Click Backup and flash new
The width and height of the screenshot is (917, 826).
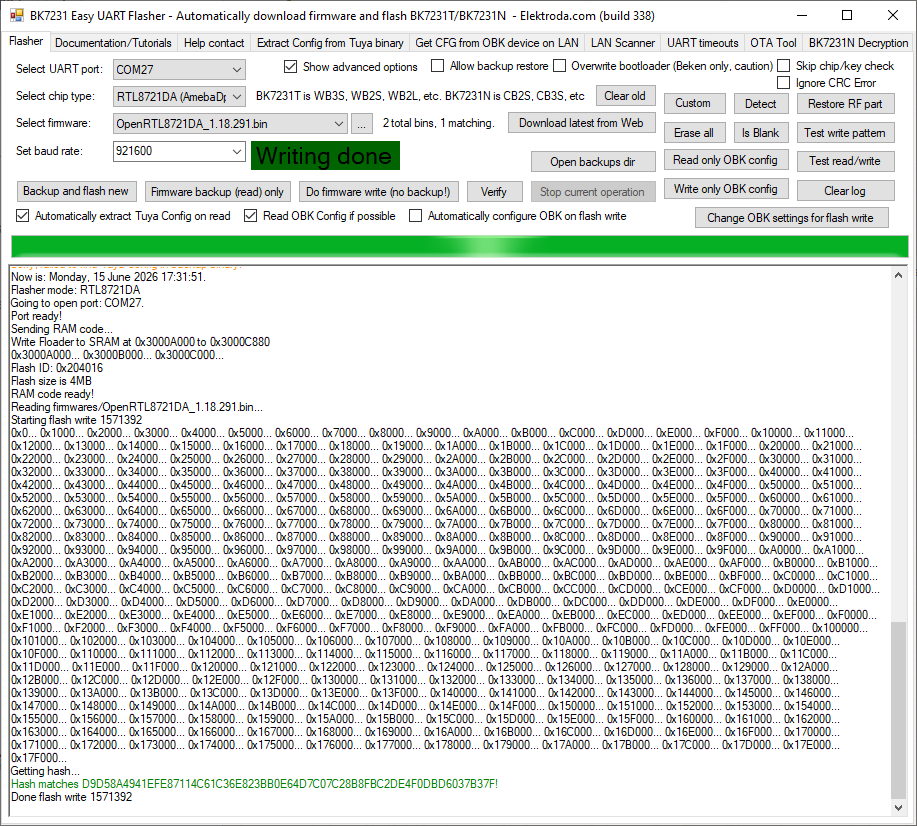[x=76, y=191]
